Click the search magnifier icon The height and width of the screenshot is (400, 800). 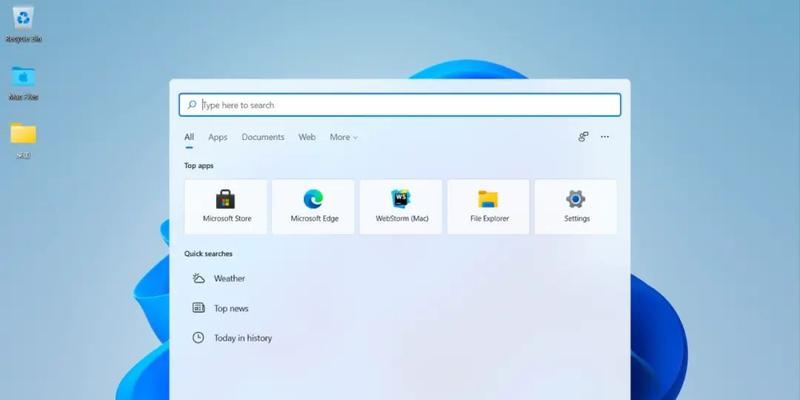click(192, 105)
